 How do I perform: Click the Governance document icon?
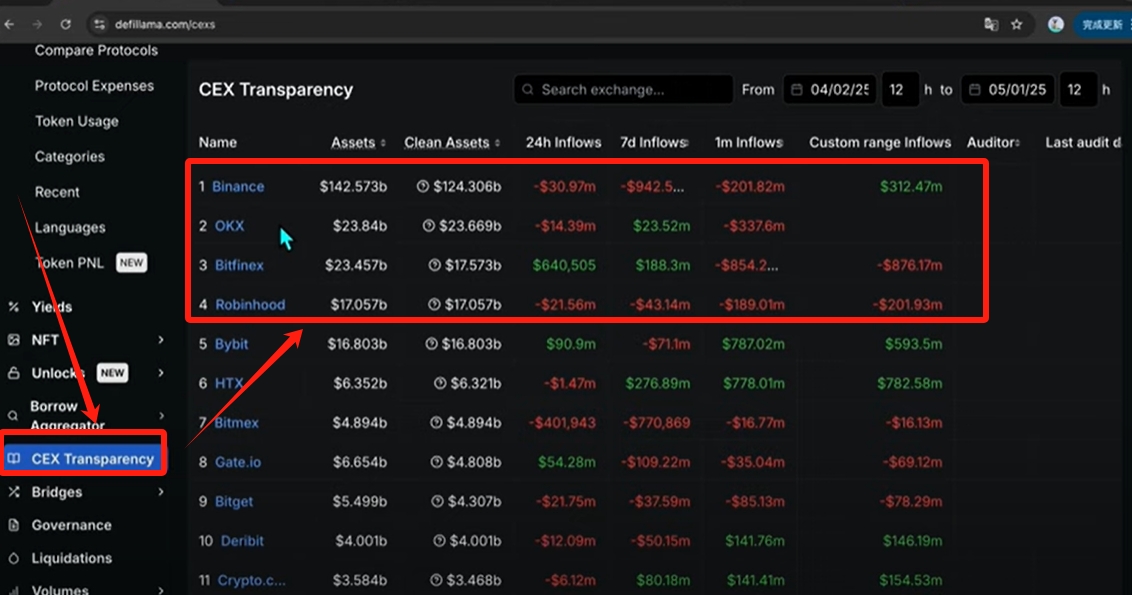click(x=14, y=525)
